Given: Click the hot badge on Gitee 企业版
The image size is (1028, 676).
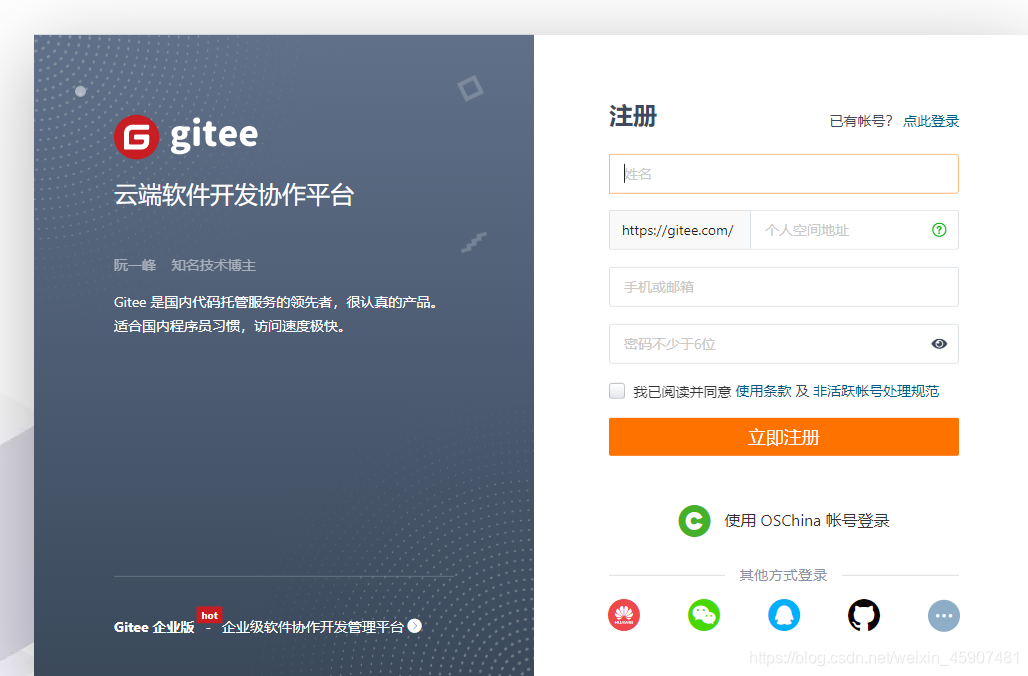Looking at the screenshot, I should pos(209,615).
